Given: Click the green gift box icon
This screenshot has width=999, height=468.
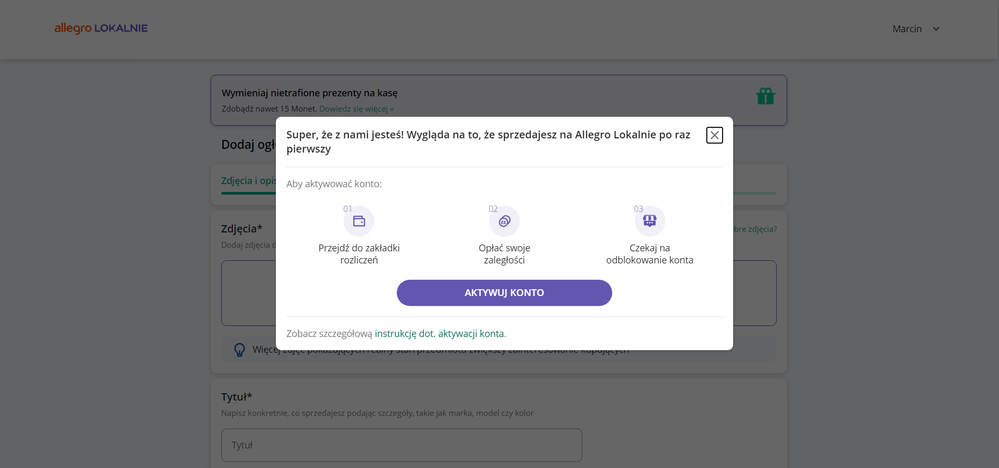Looking at the screenshot, I should tap(765, 96).
